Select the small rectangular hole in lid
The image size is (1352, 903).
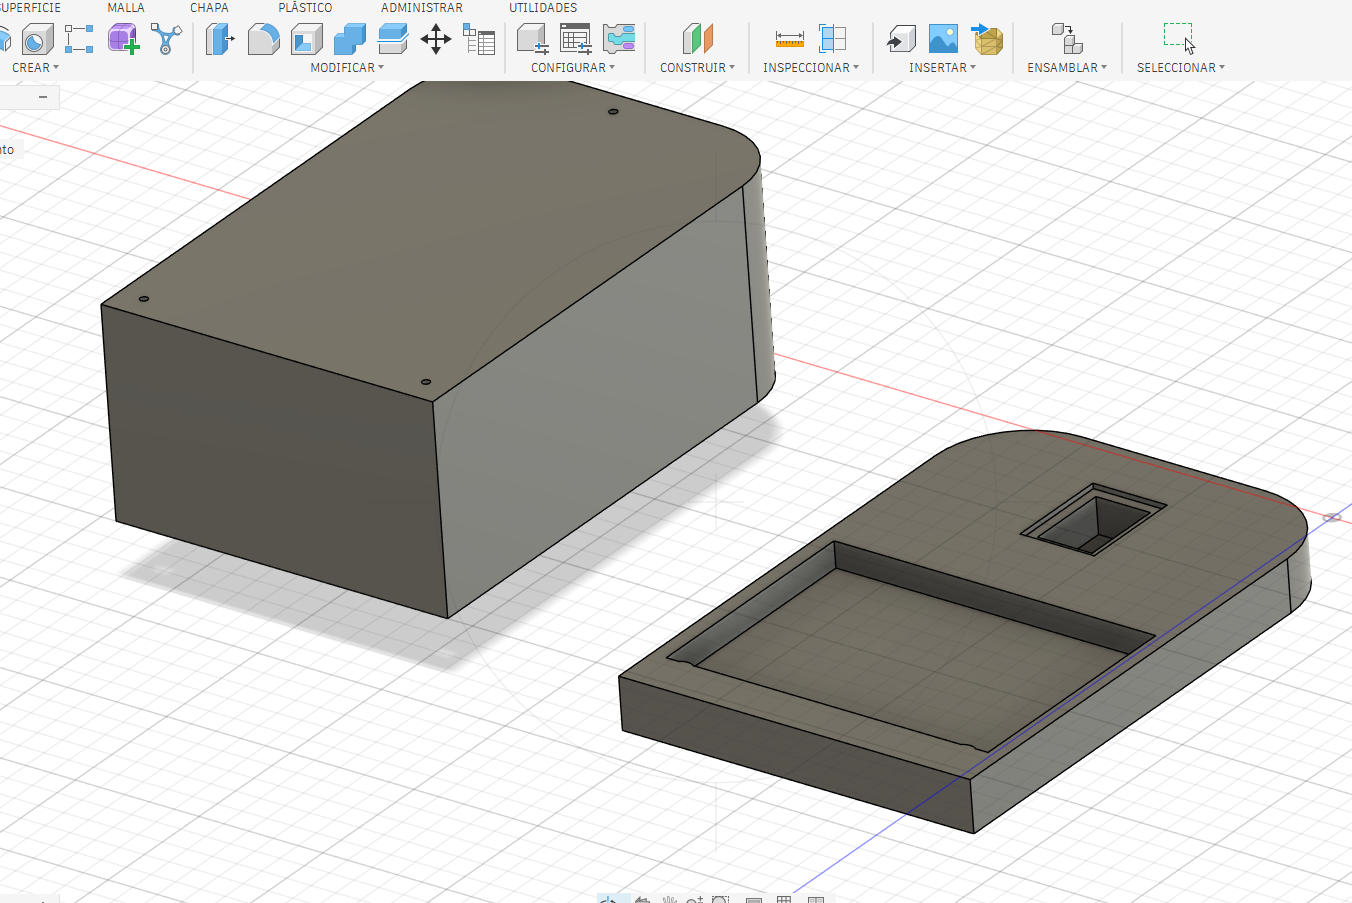[x=1092, y=520]
